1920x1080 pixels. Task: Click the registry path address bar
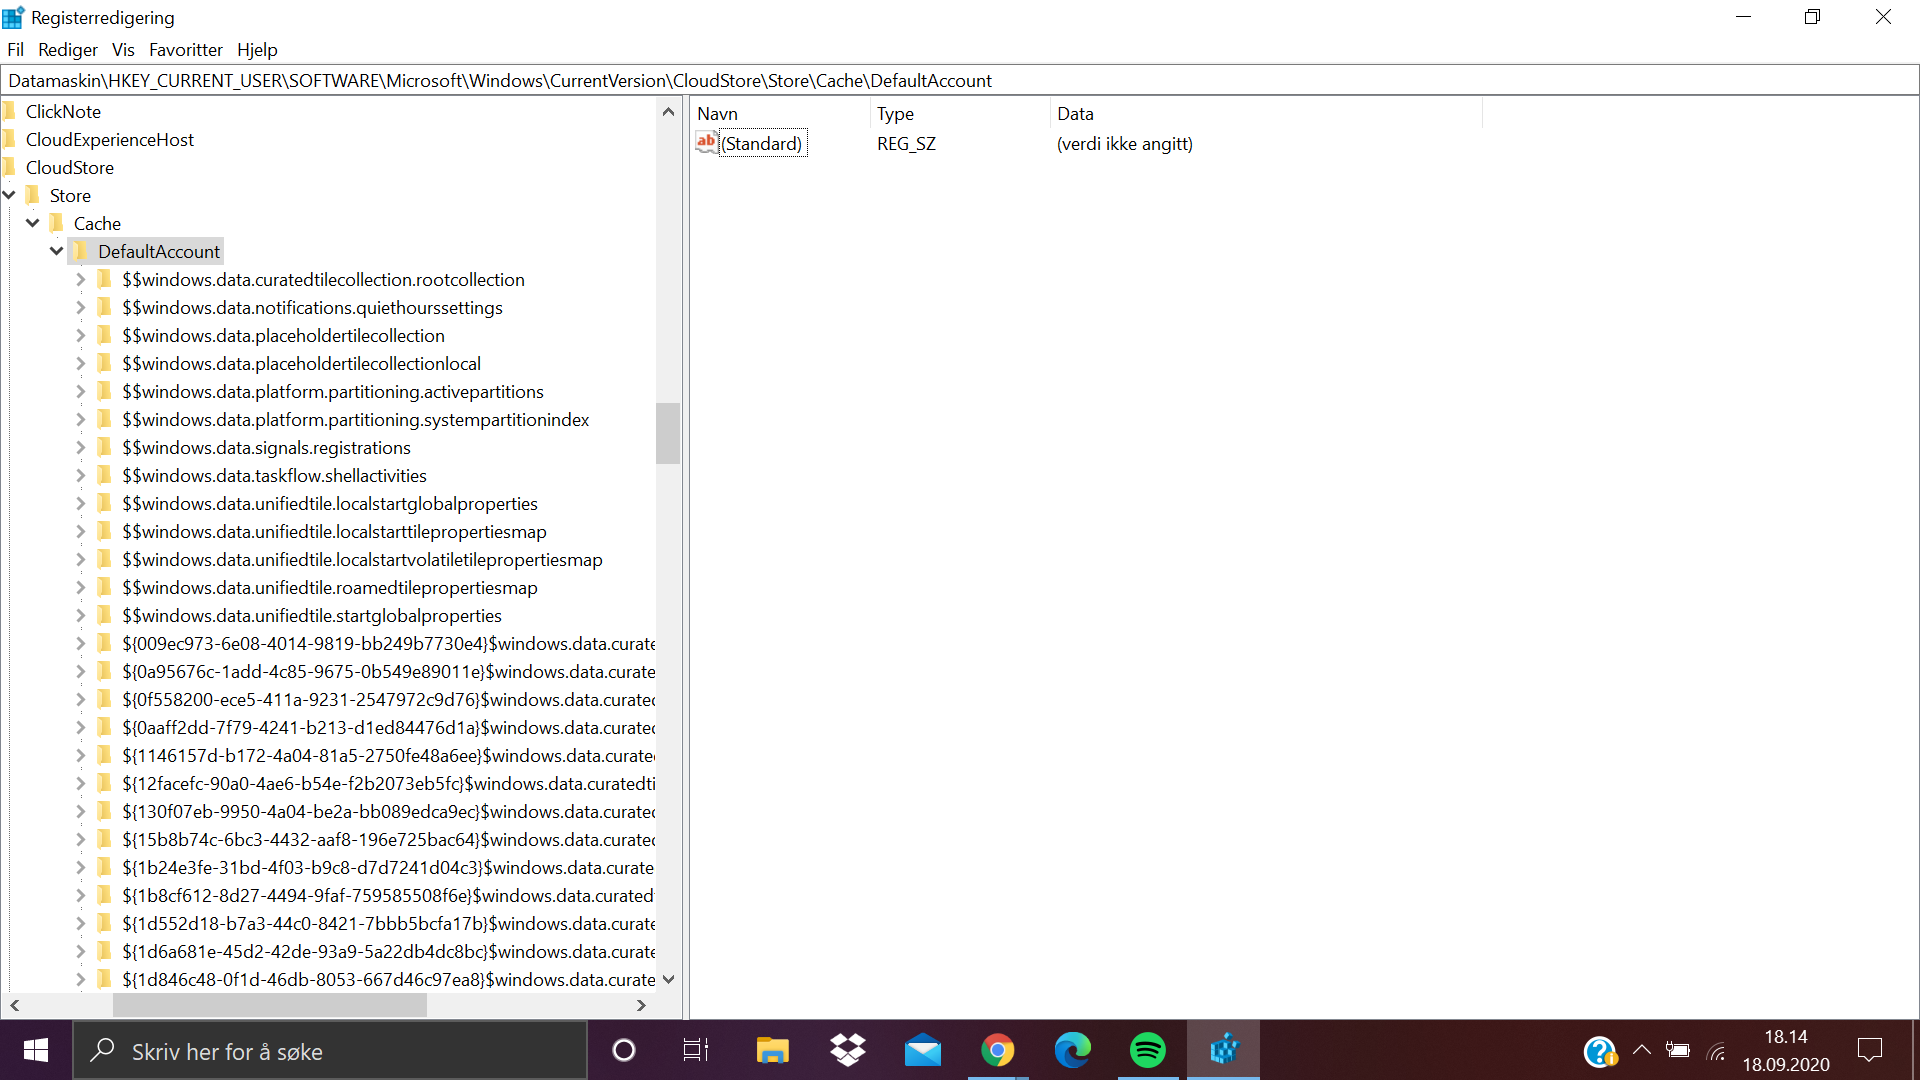tap(960, 81)
